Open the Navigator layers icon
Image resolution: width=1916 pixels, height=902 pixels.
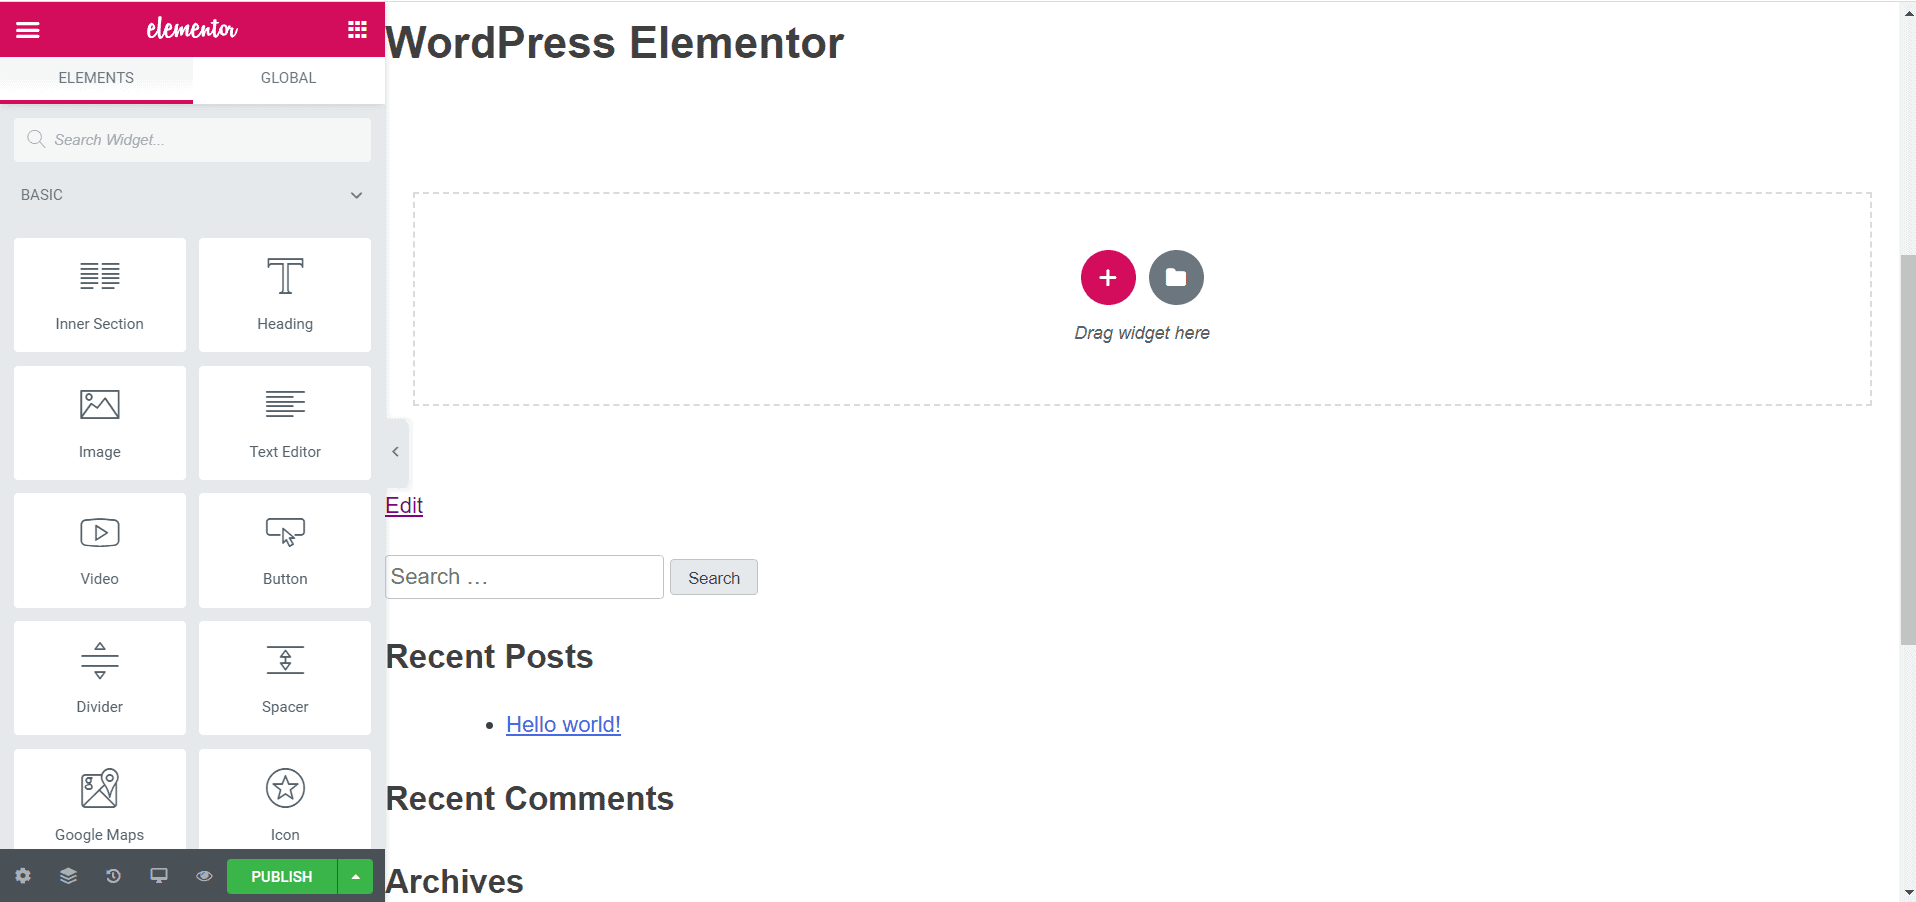tap(68, 876)
